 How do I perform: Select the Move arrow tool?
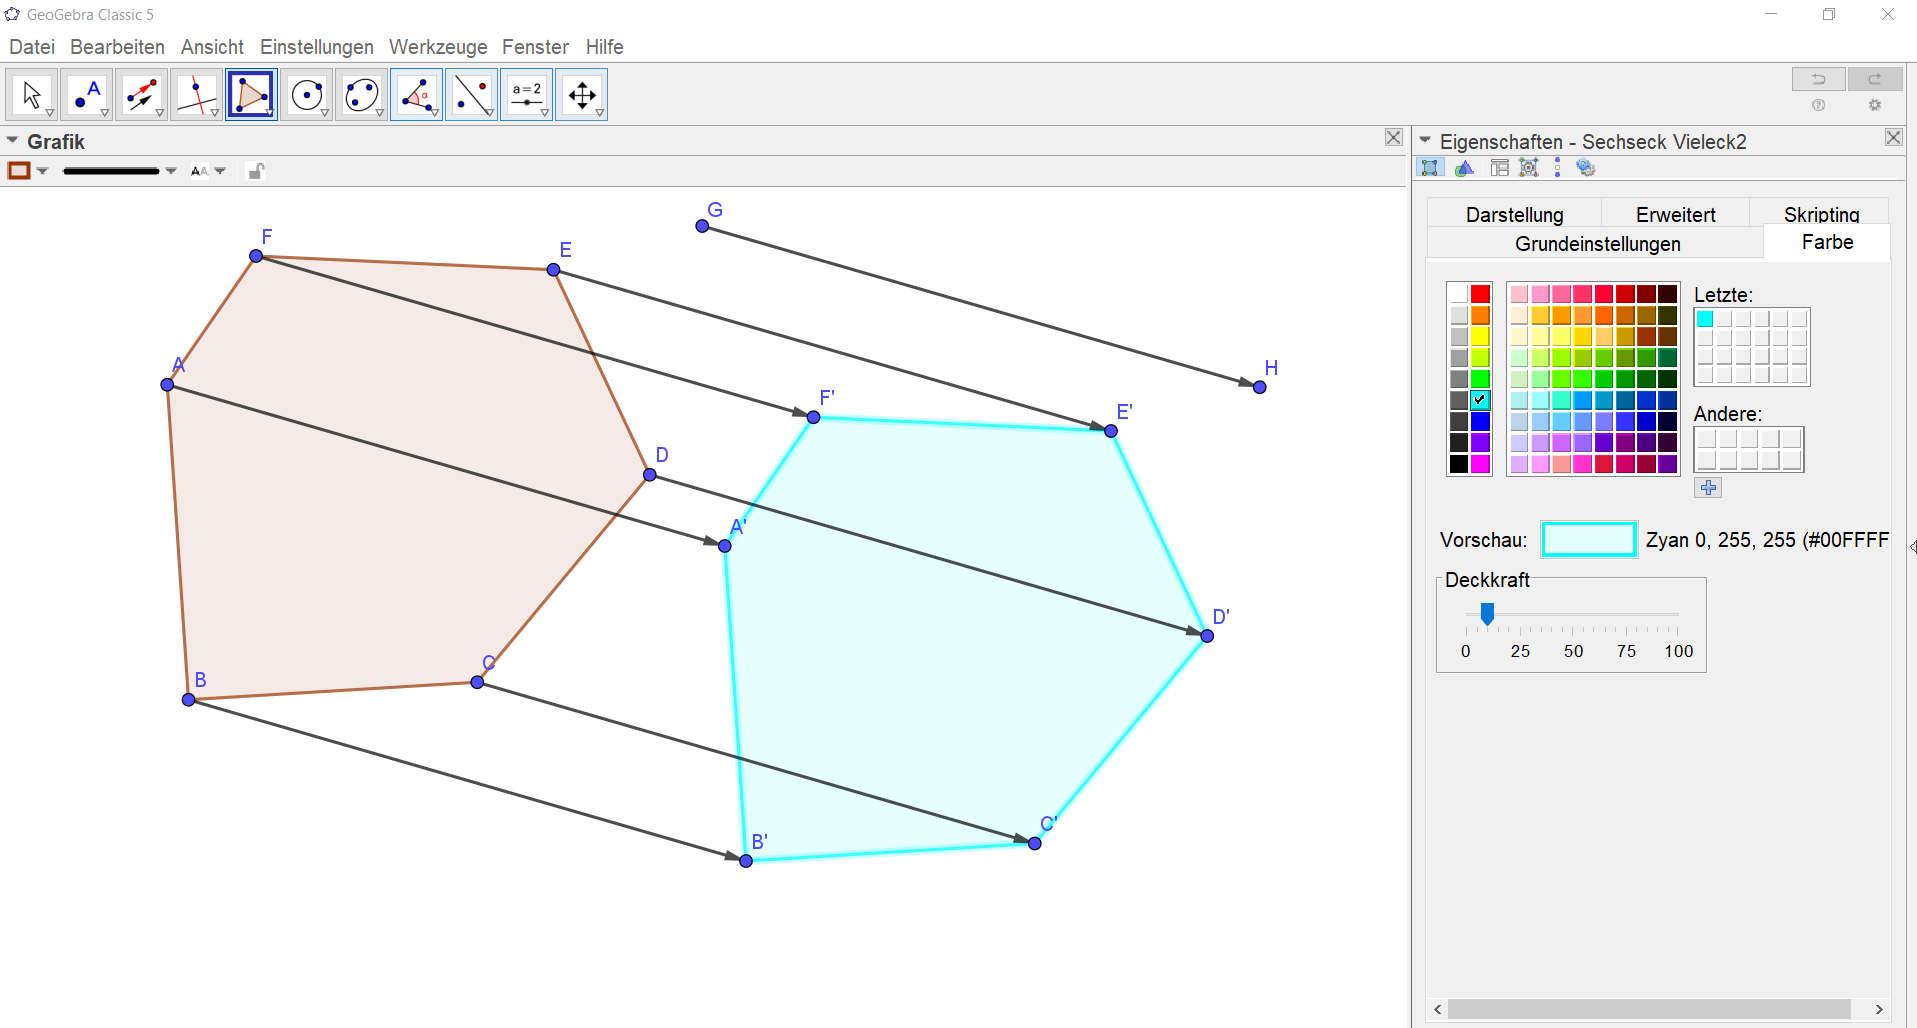point(32,95)
